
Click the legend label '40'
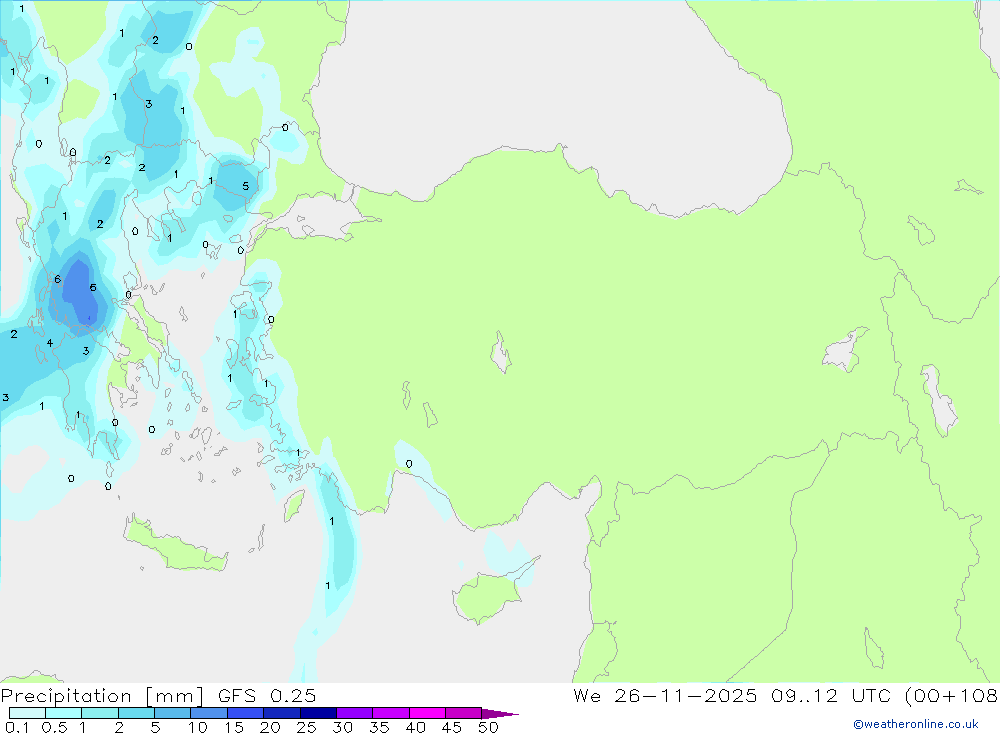(416, 727)
